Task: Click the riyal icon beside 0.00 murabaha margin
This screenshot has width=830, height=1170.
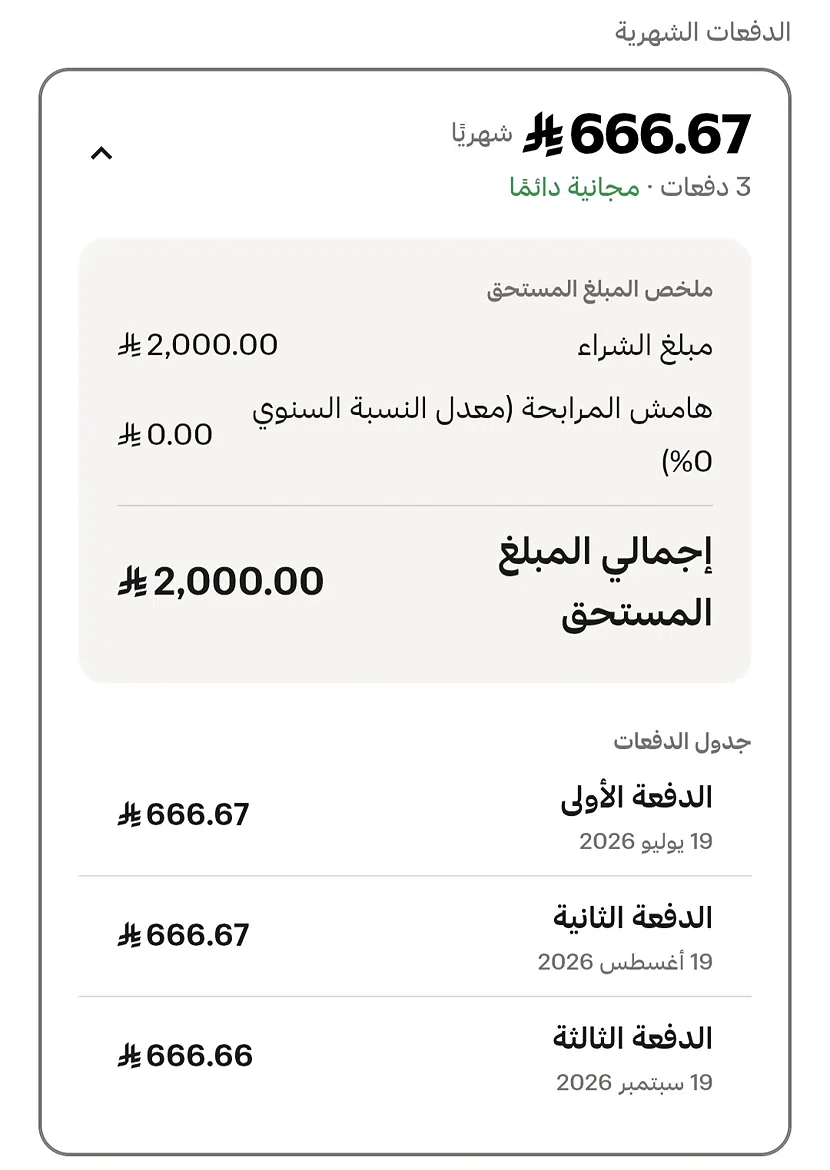Action: 130,434
